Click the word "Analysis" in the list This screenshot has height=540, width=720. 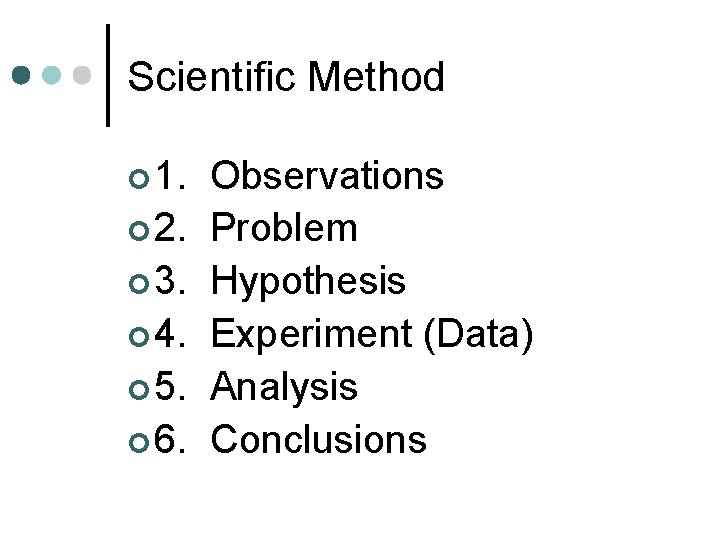285,387
